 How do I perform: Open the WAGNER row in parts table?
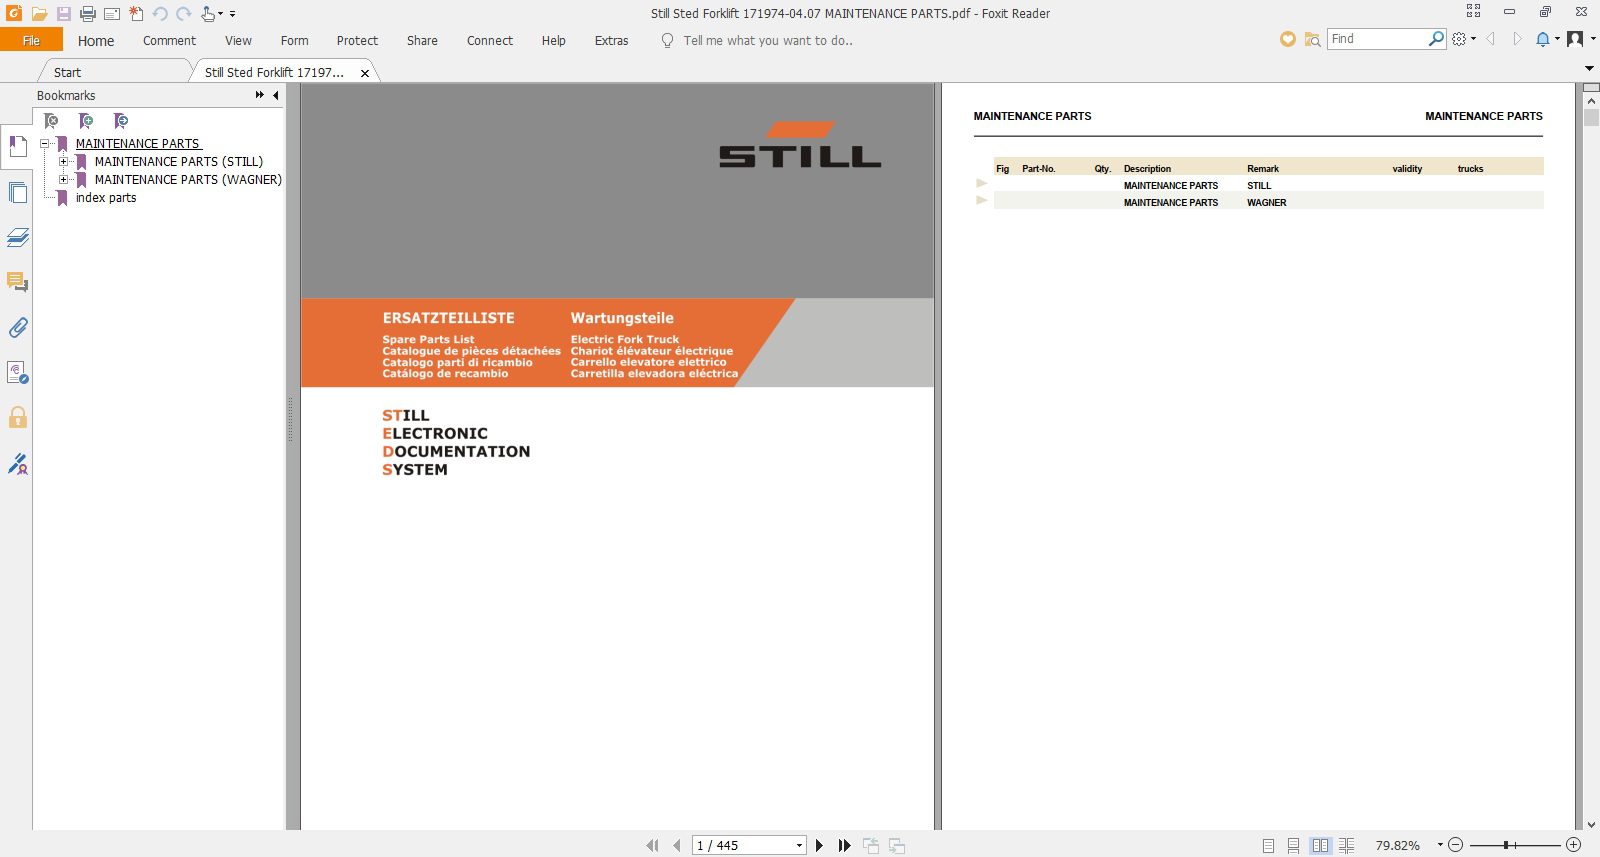[x=1268, y=201]
